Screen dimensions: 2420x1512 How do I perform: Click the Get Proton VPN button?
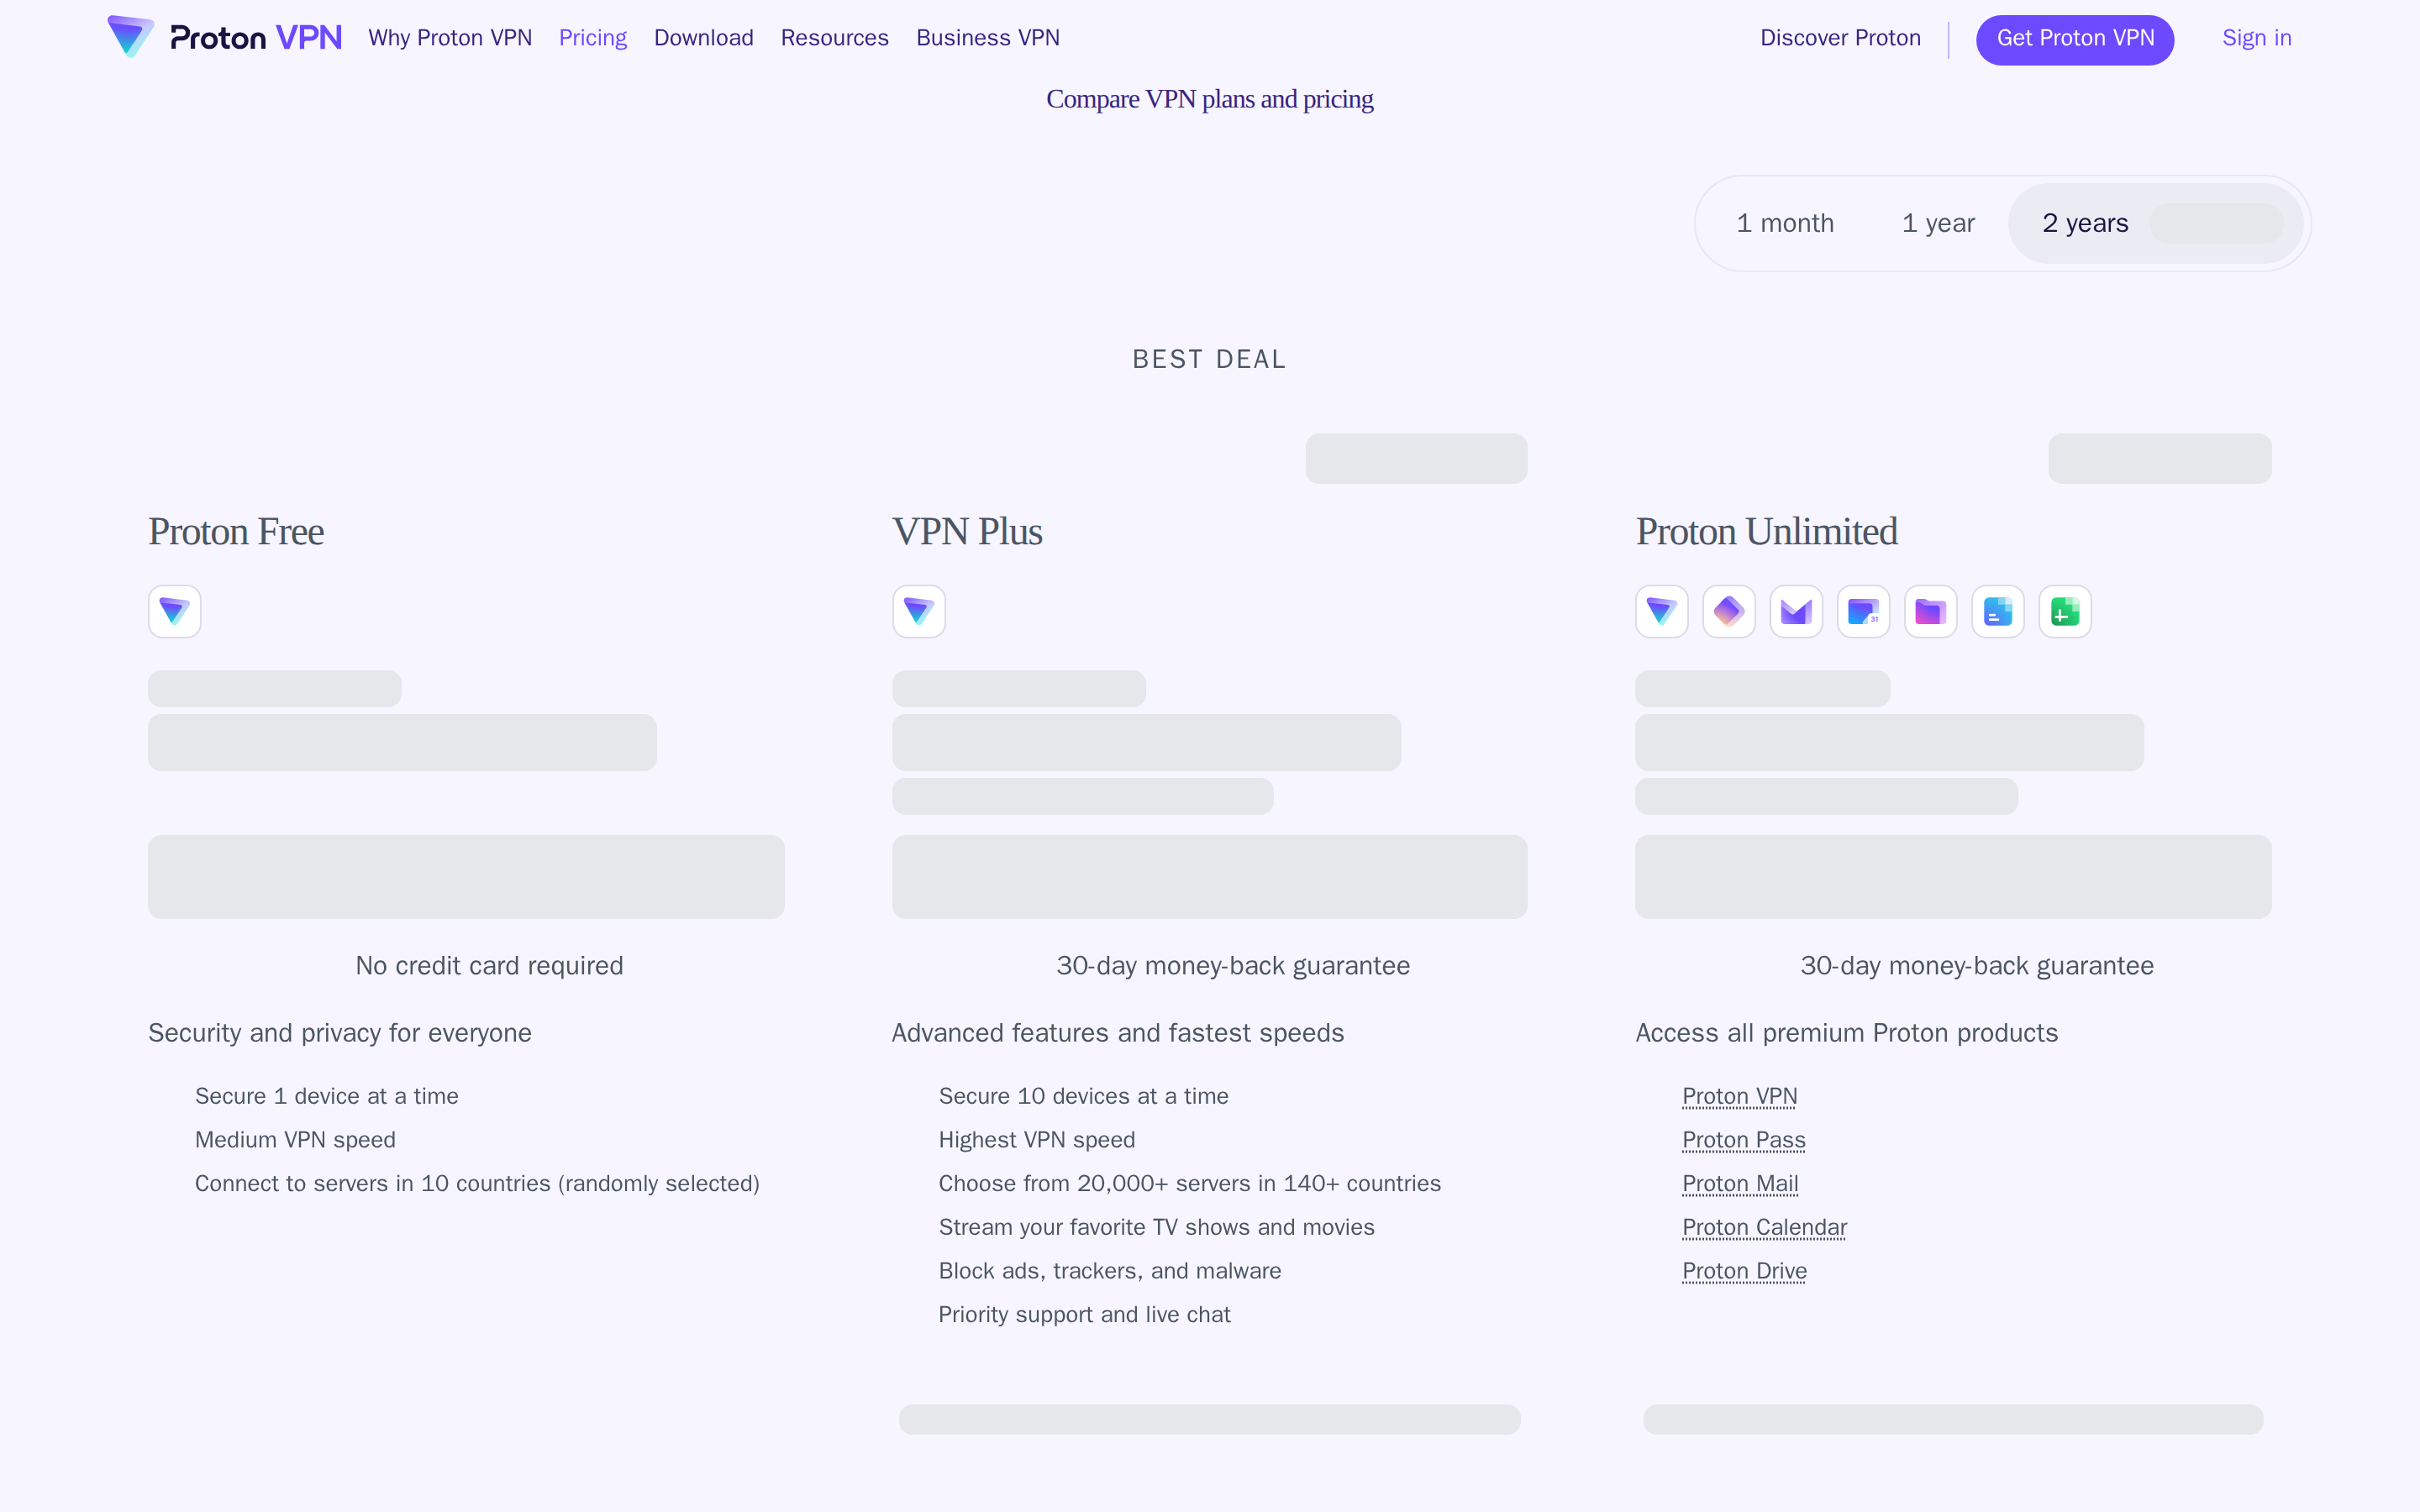coord(2075,39)
